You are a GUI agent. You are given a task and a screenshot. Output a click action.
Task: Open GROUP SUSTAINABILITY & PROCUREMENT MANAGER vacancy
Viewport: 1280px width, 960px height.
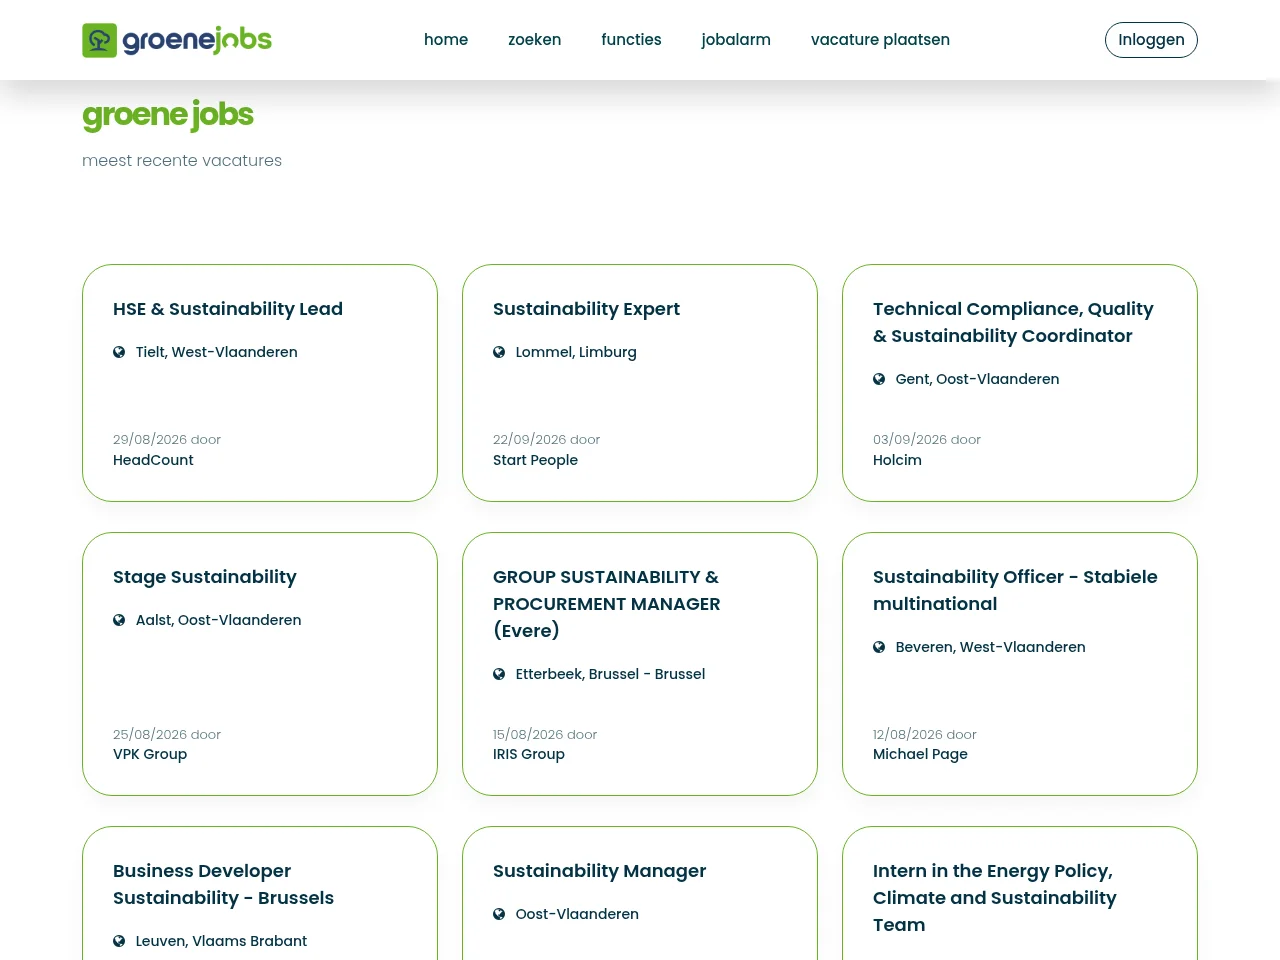[x=606, y=604]
